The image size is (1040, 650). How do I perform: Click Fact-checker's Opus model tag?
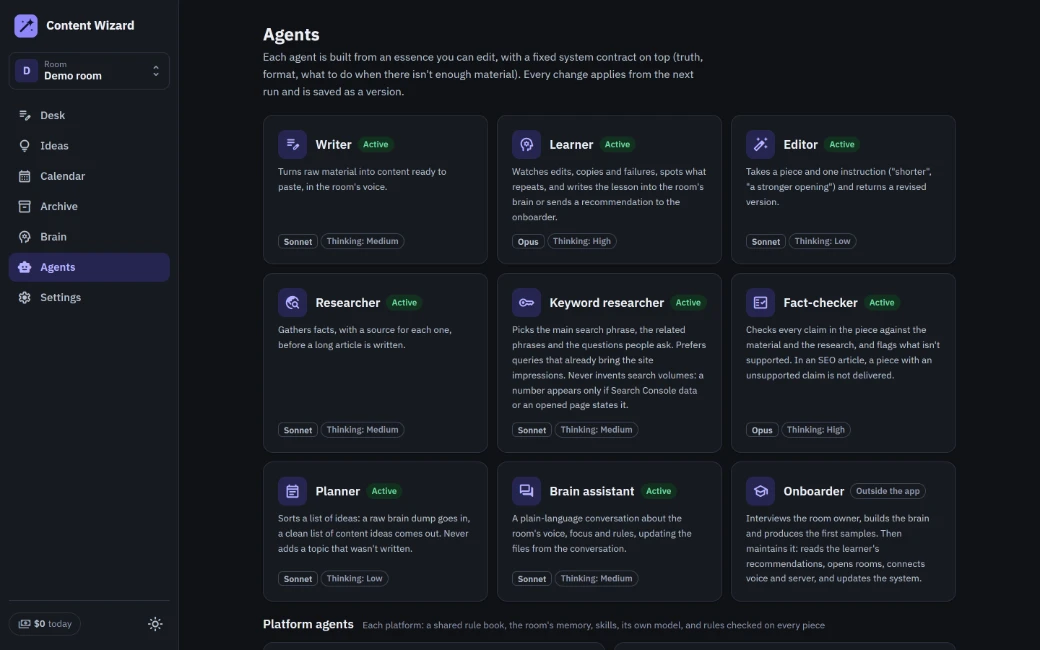click(762, 430)
